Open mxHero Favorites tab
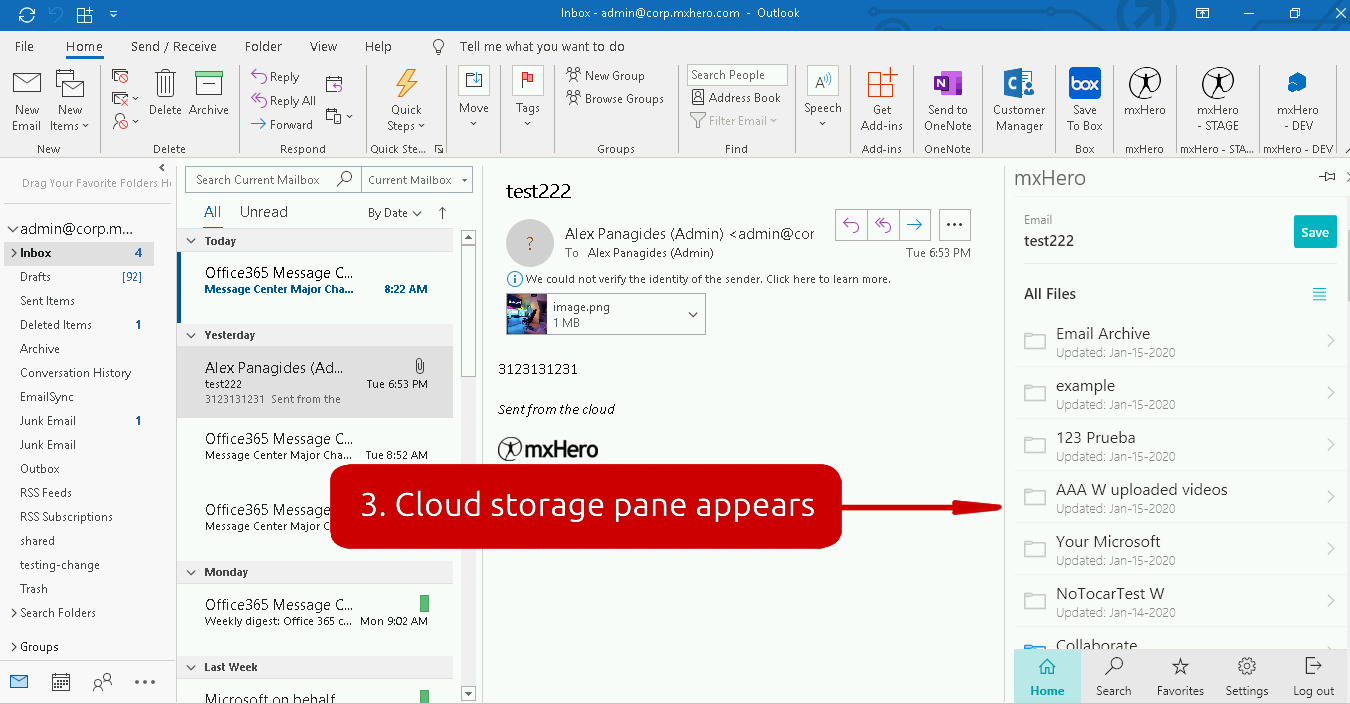Screen dimensions: 1350x704 tap(1180, 676)
